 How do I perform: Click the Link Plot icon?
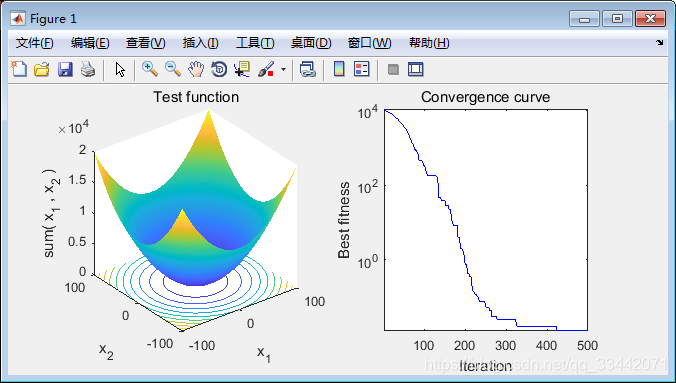coord(308,69)
